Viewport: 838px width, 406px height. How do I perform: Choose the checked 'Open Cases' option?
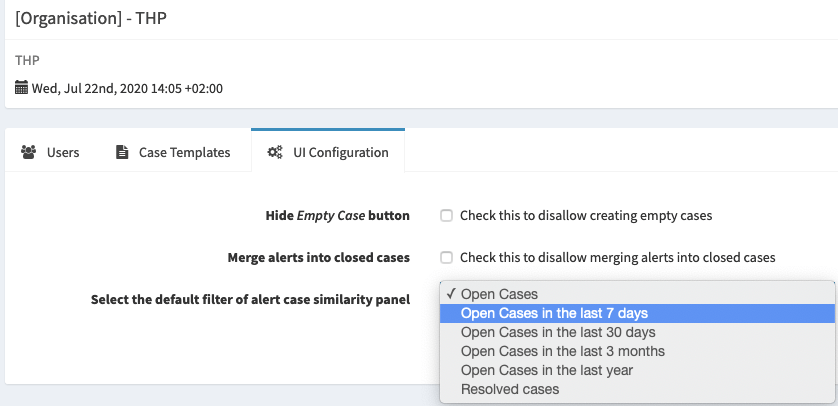[x=499, y=294]
